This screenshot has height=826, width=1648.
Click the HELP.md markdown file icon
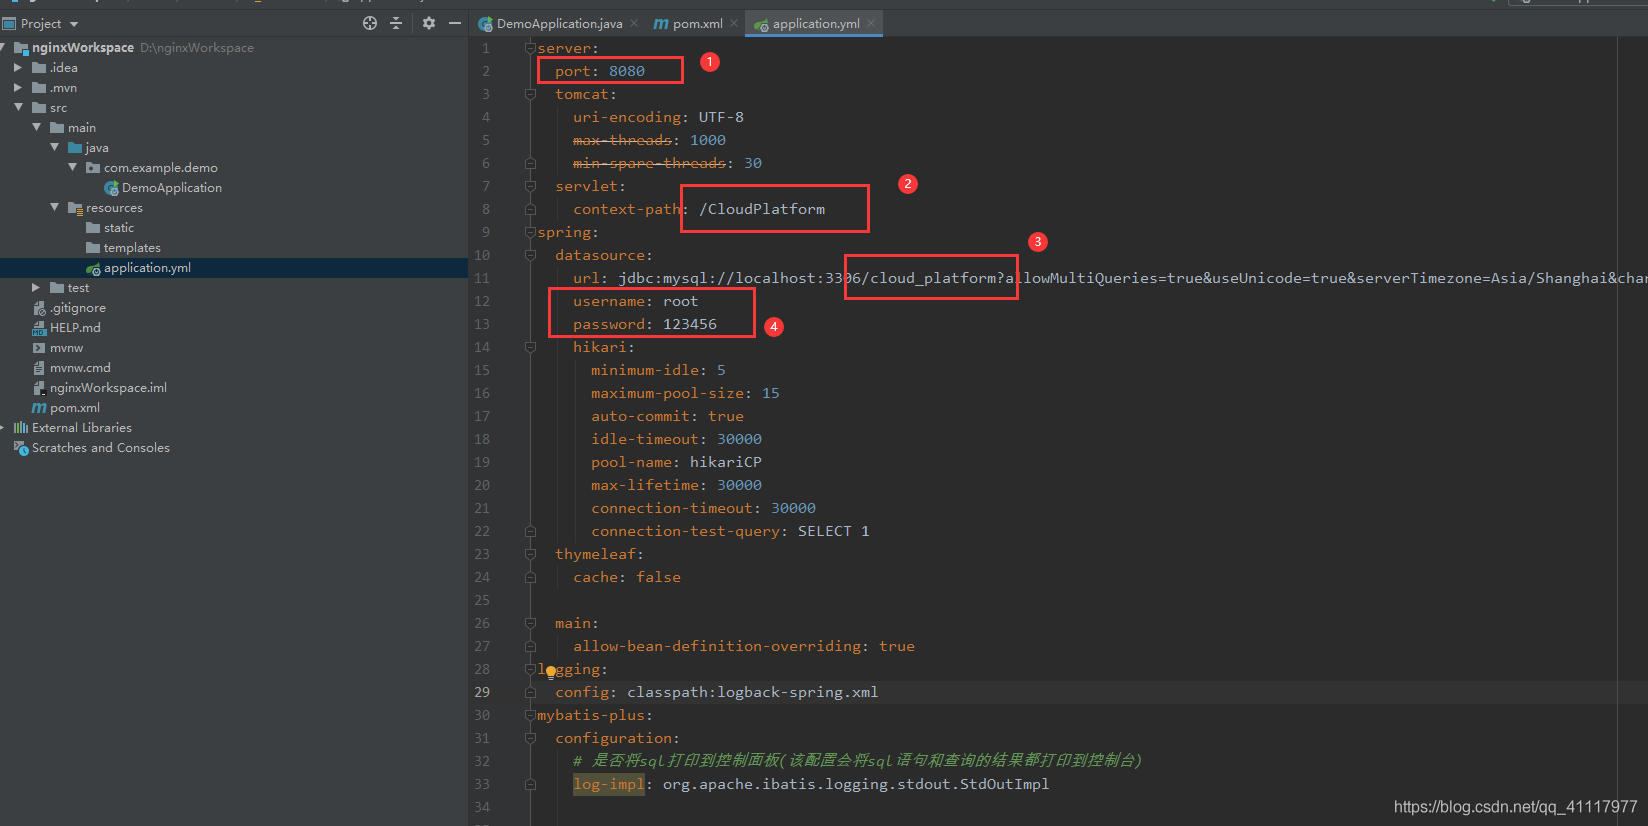39,328
